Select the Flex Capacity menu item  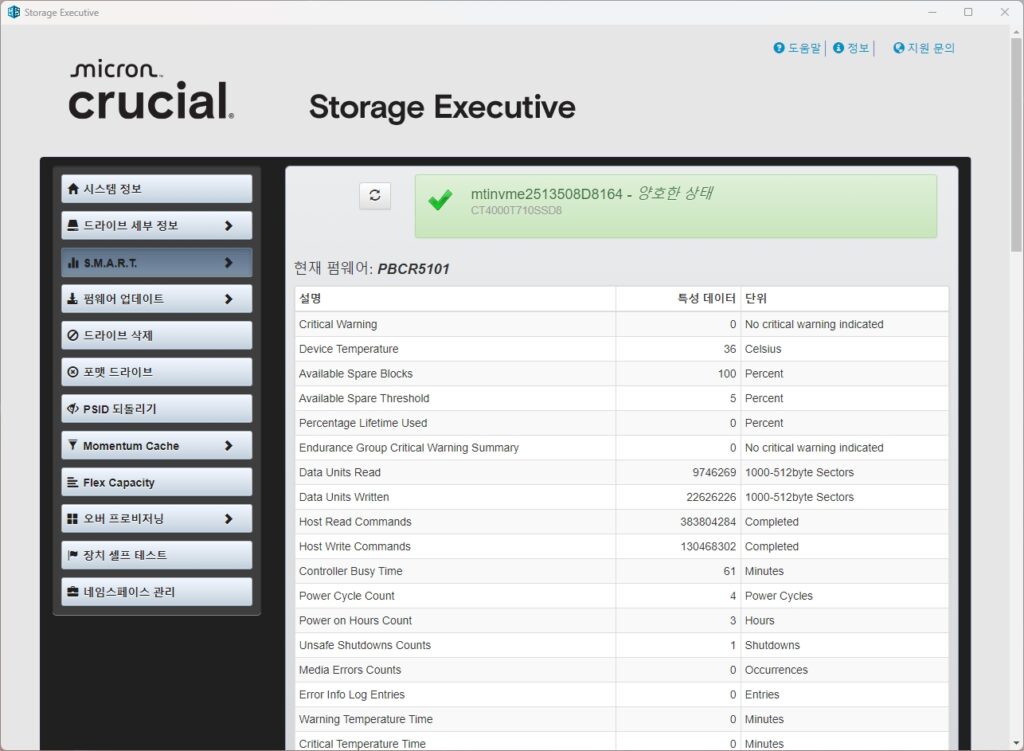[x=157, y=482]
